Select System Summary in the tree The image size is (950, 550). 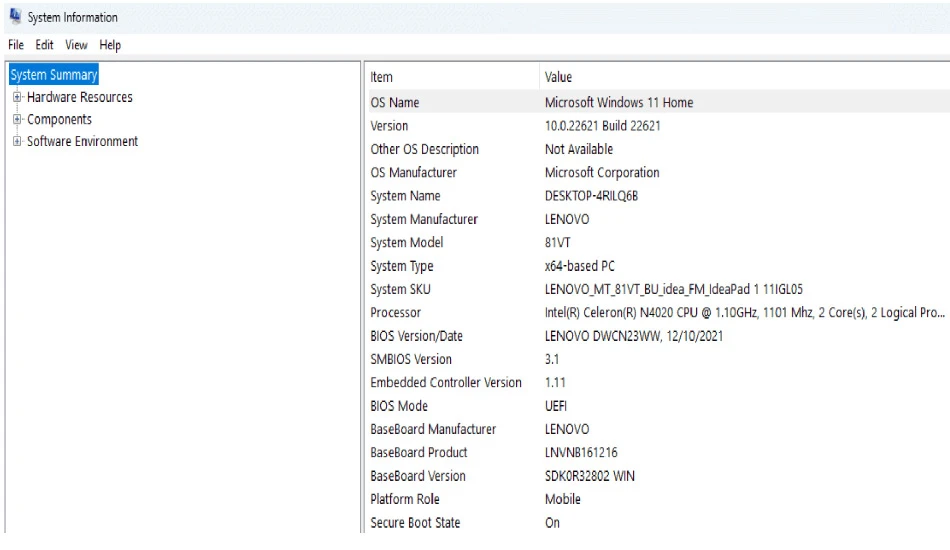(54, 75)
